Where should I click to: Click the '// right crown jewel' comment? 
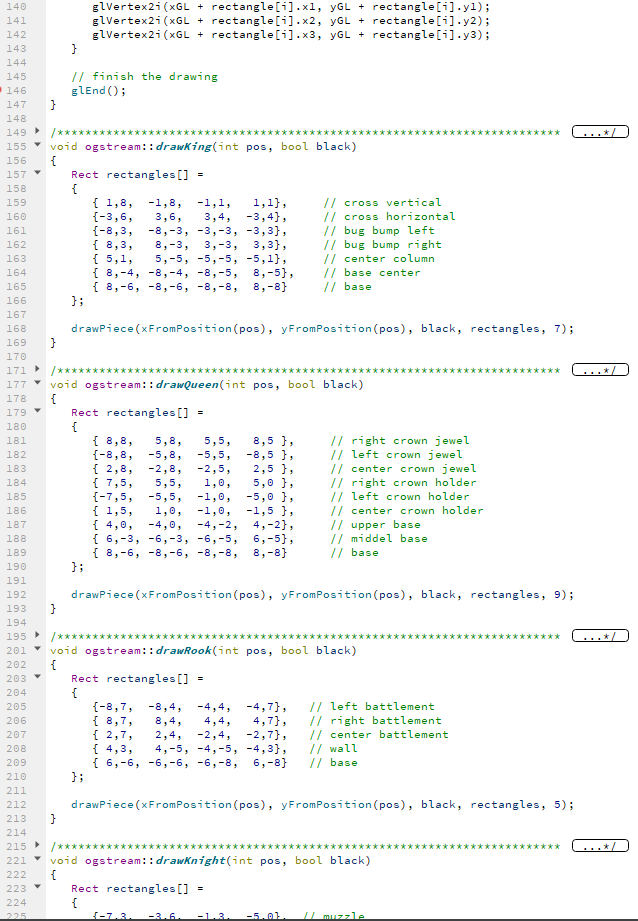(400, 441)
